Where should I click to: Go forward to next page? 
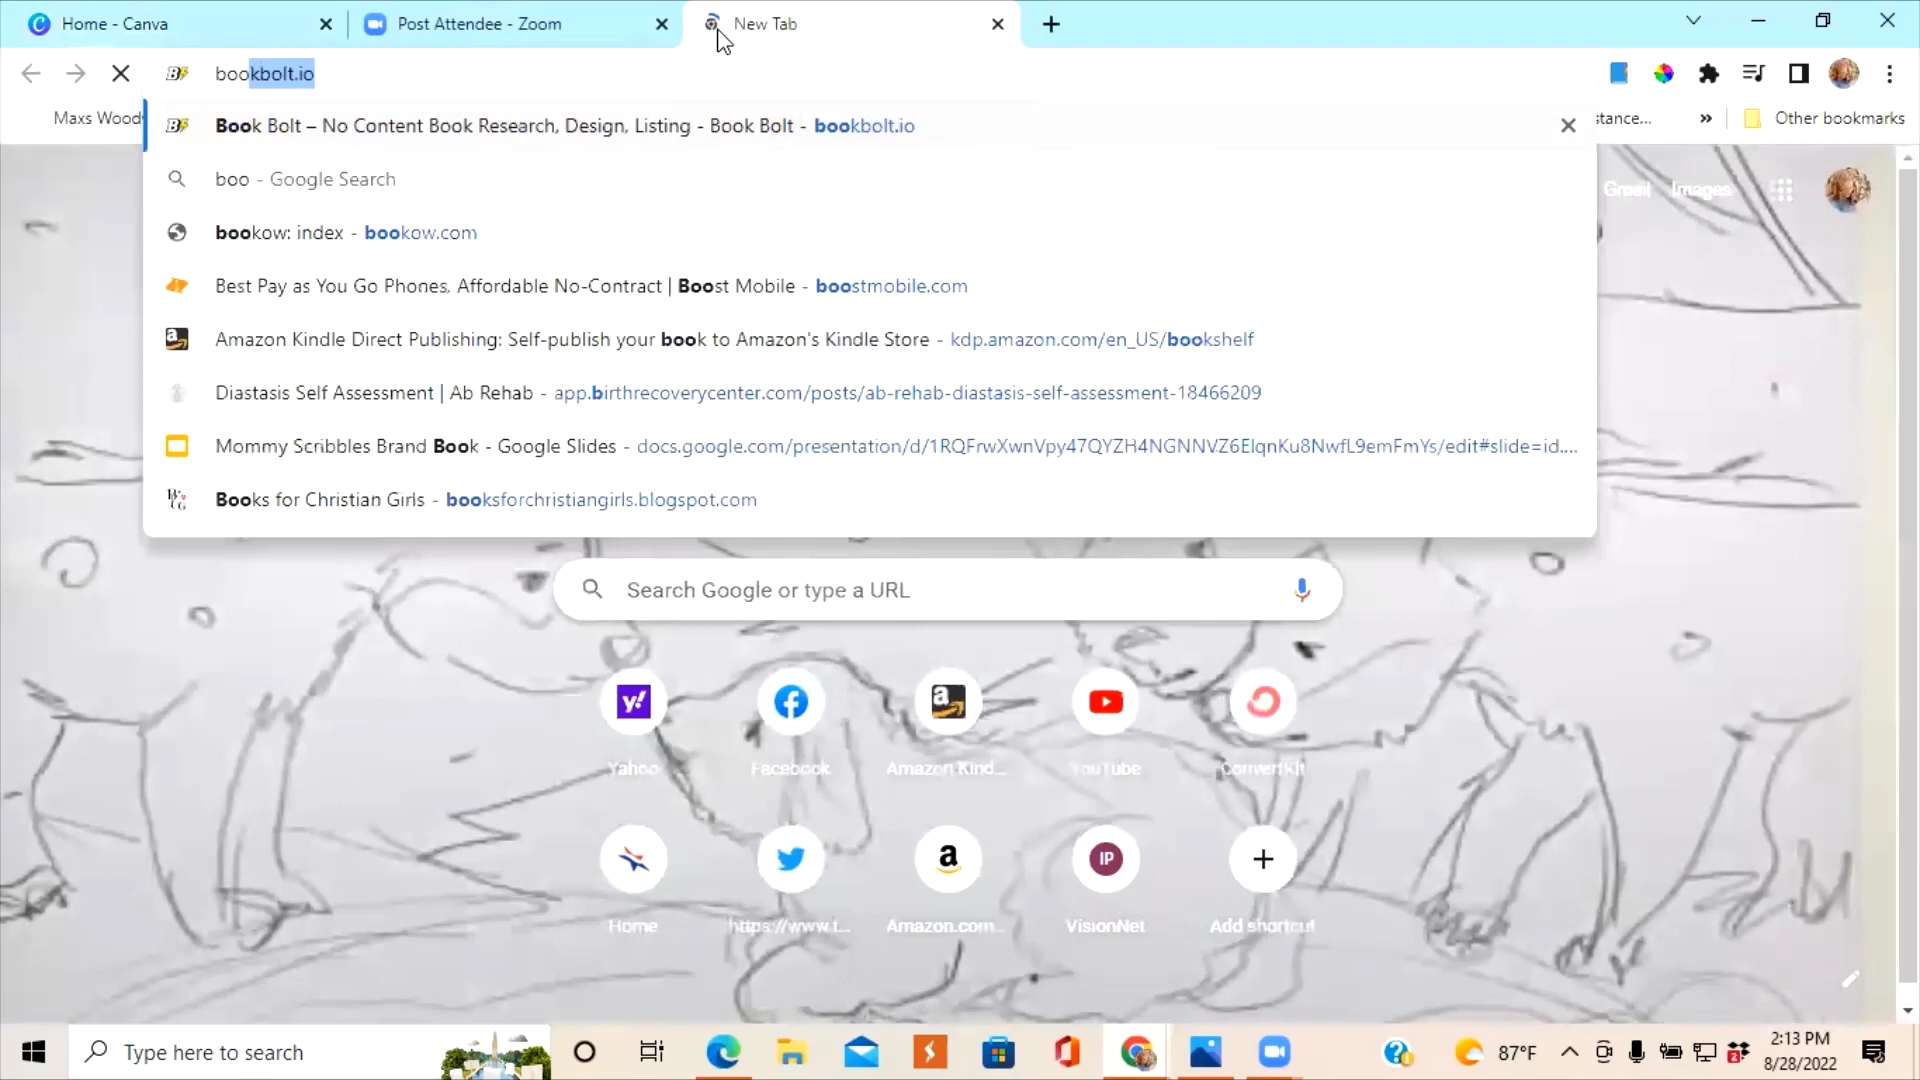[x=76, y=73]
